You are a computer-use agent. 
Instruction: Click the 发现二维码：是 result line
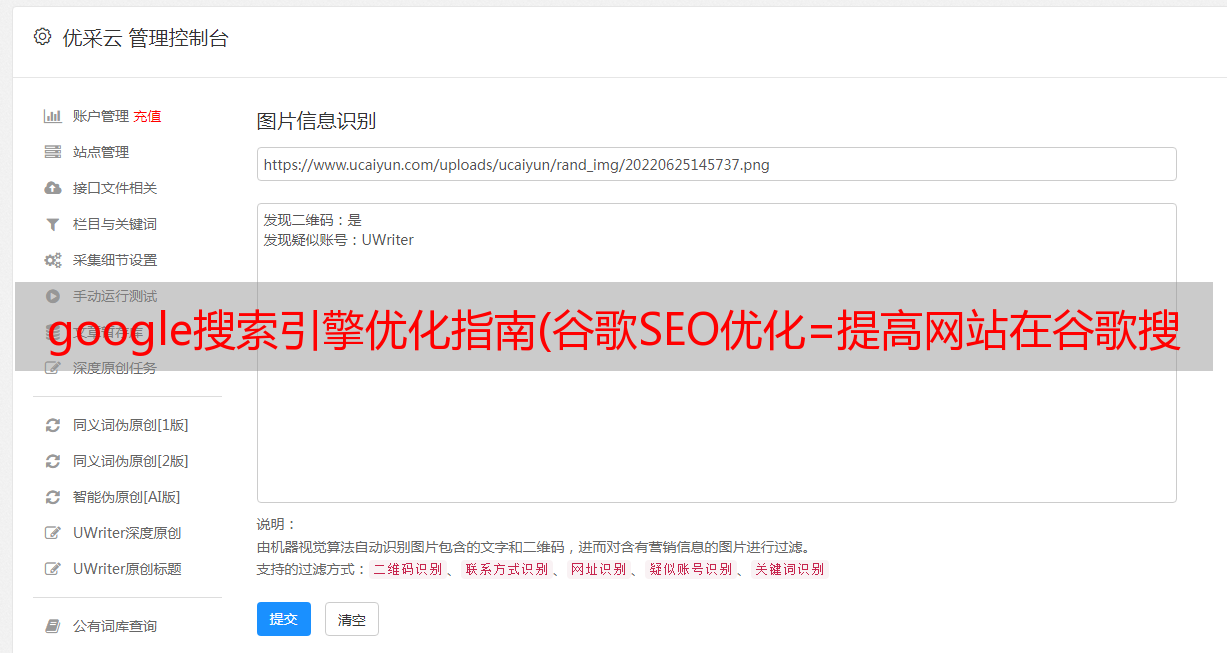(x=313, y=220)
